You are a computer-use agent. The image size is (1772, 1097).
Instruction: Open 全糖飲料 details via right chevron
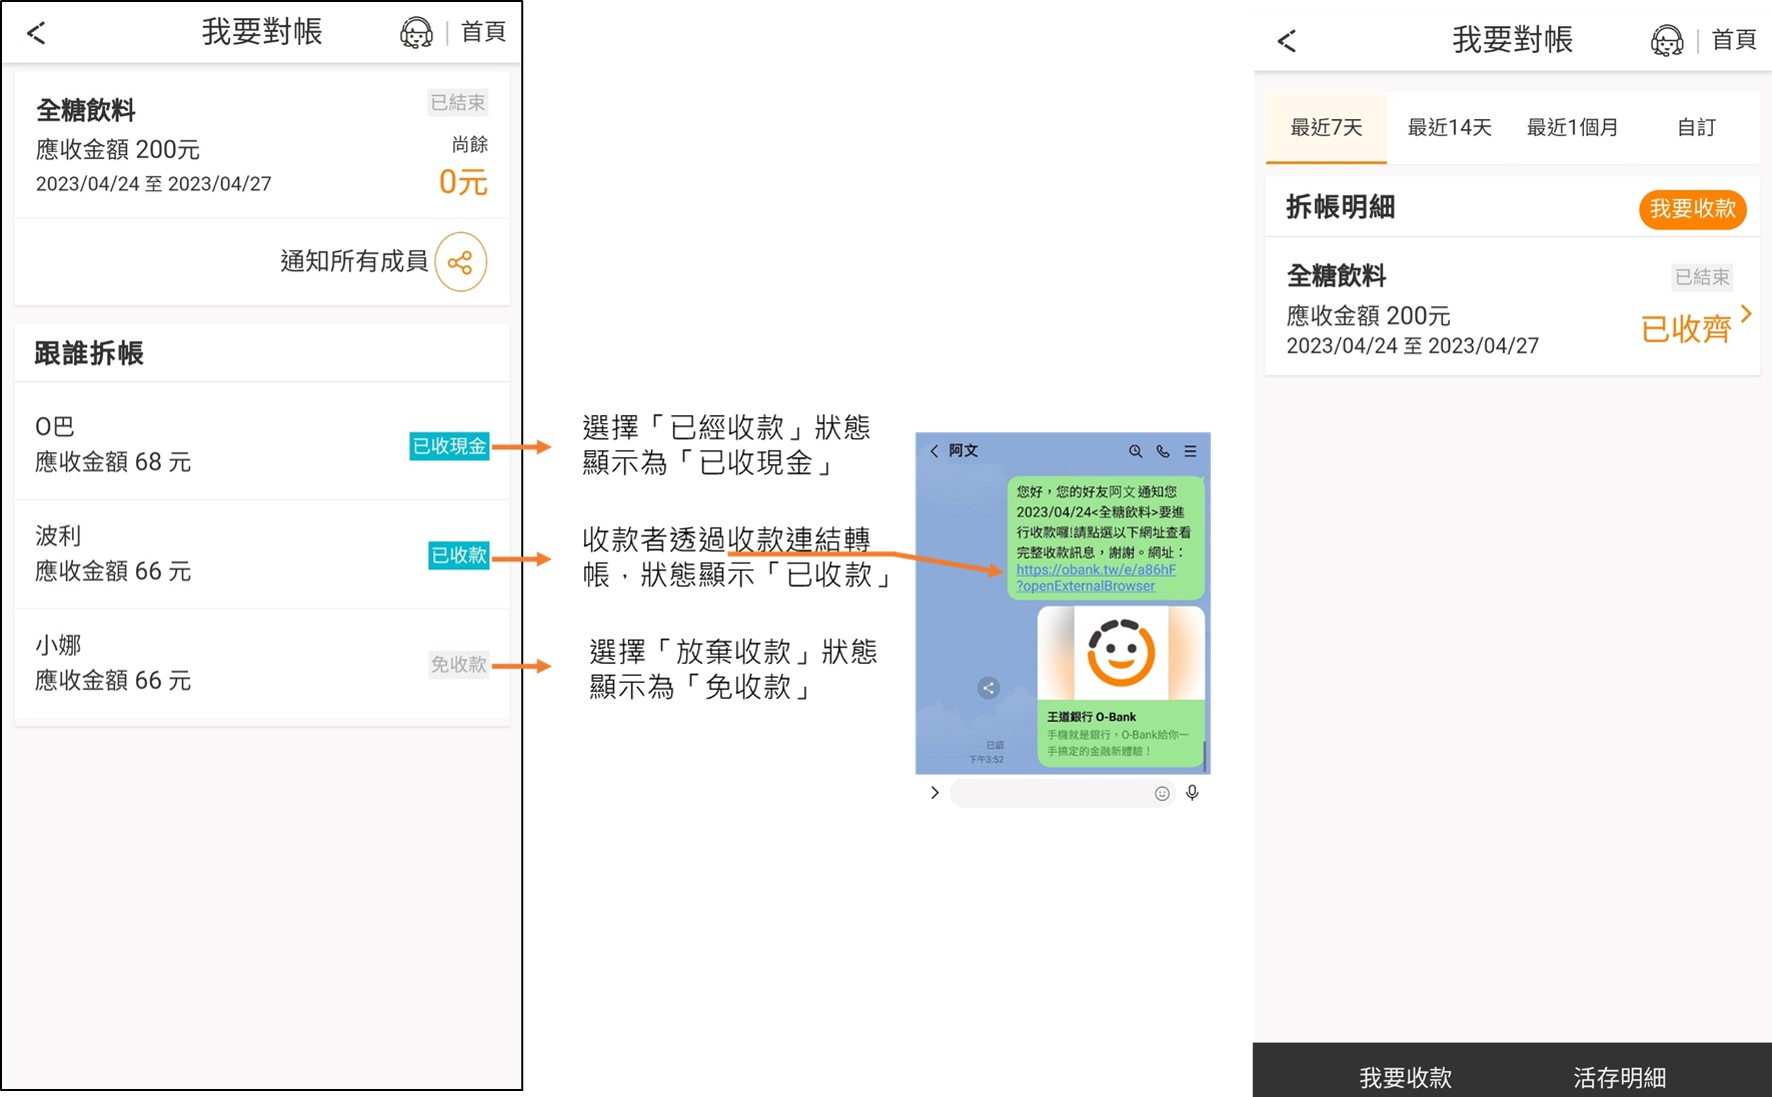tap(1746, 314)
